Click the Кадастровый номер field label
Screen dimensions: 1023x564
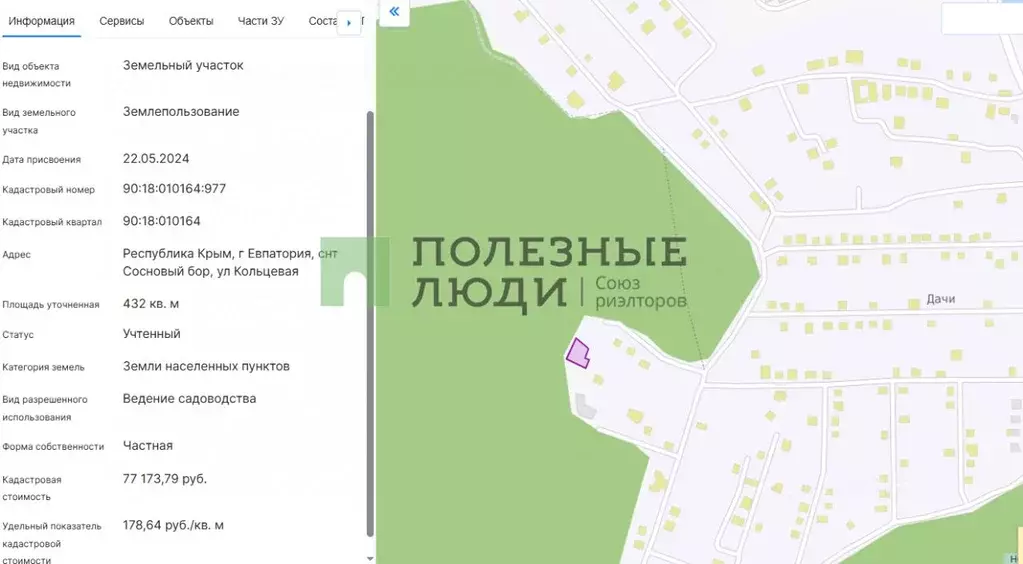tap(48, 190)
